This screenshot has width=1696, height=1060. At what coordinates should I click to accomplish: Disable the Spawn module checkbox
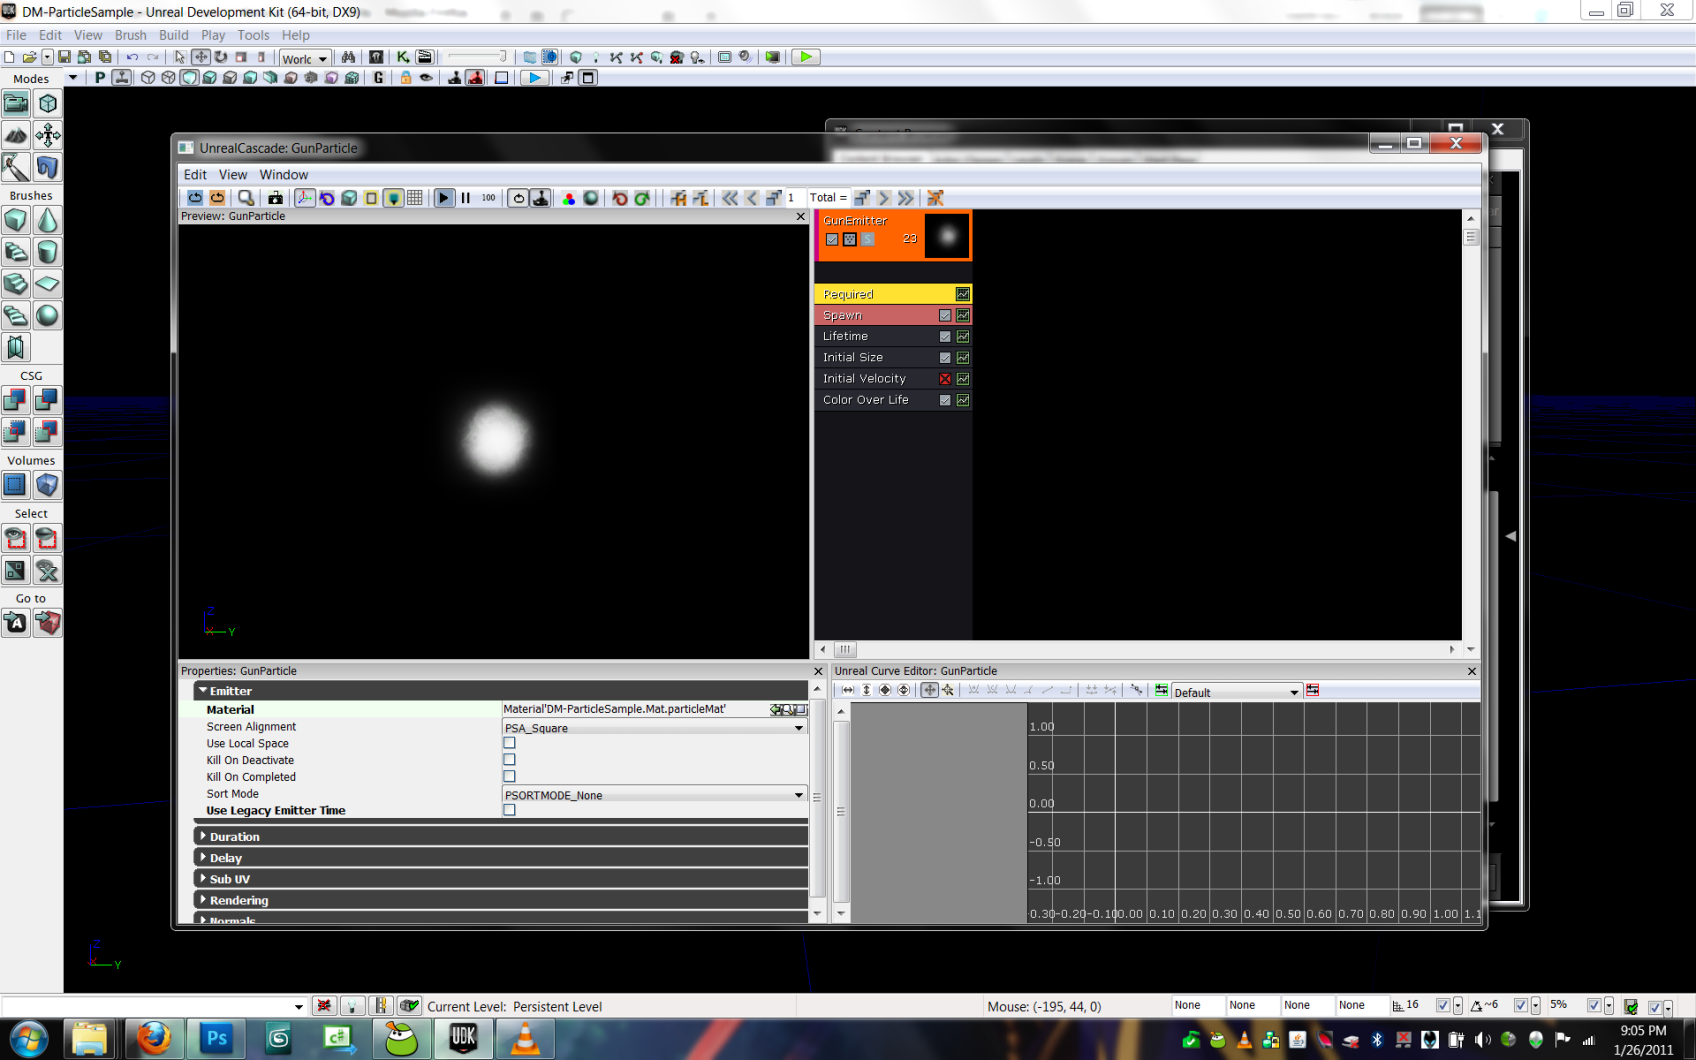[x=945, y=315]
